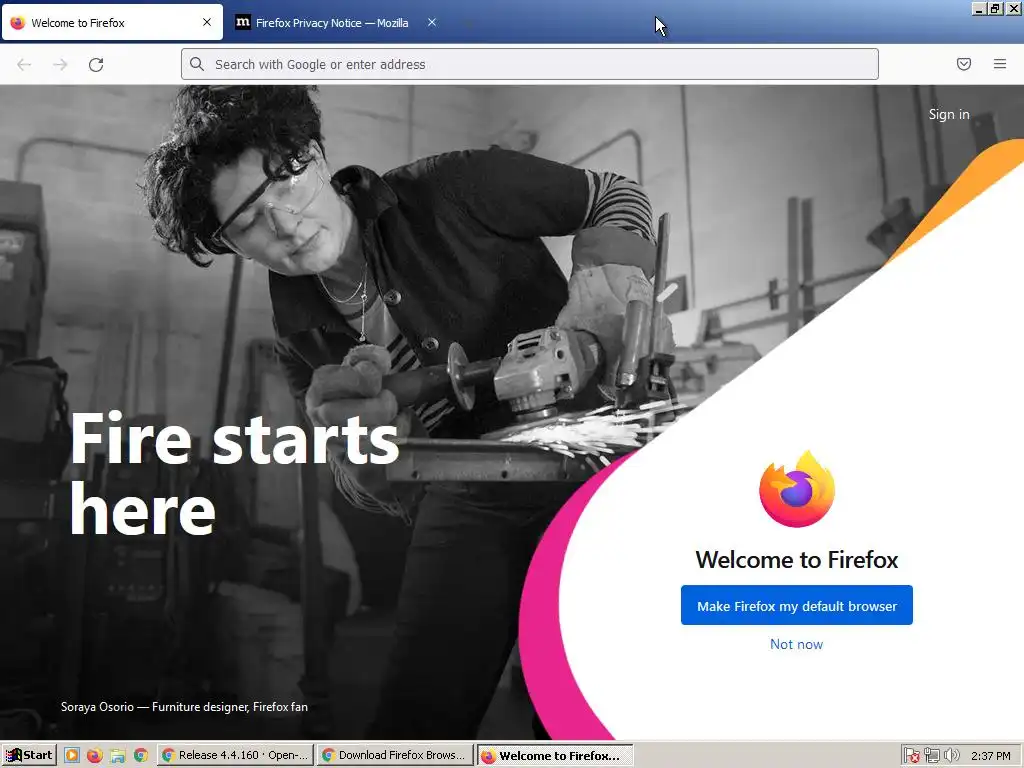Screen dimensions: 1024x768
Task: Click the Firefox logo above the welcome heading
Action: (x=797, y=489)
